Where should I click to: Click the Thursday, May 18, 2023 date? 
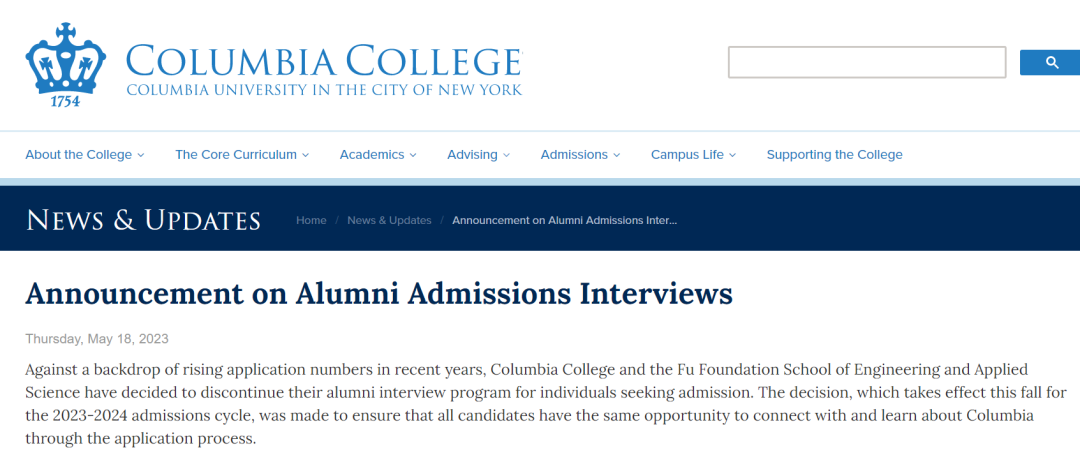point(97,339)
